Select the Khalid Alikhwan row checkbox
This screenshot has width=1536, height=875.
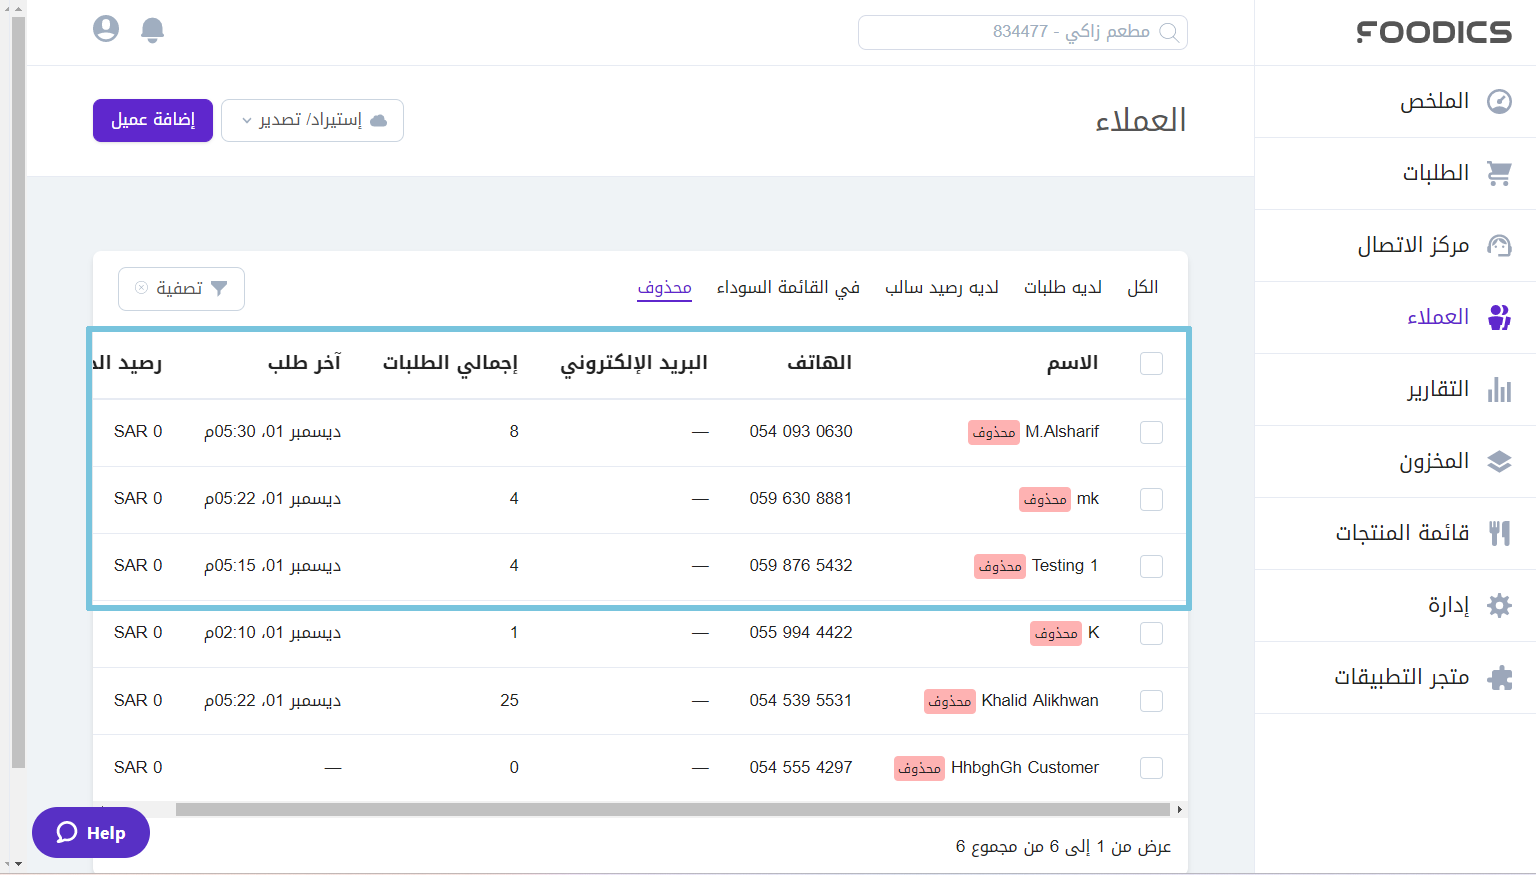[1151, 701]
